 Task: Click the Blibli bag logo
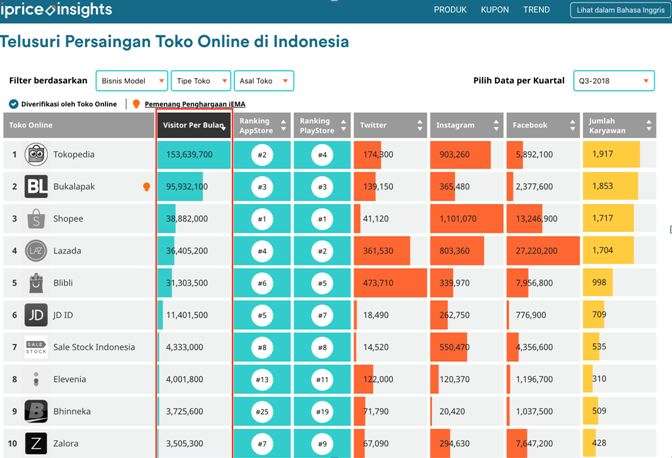click(36, 283)
